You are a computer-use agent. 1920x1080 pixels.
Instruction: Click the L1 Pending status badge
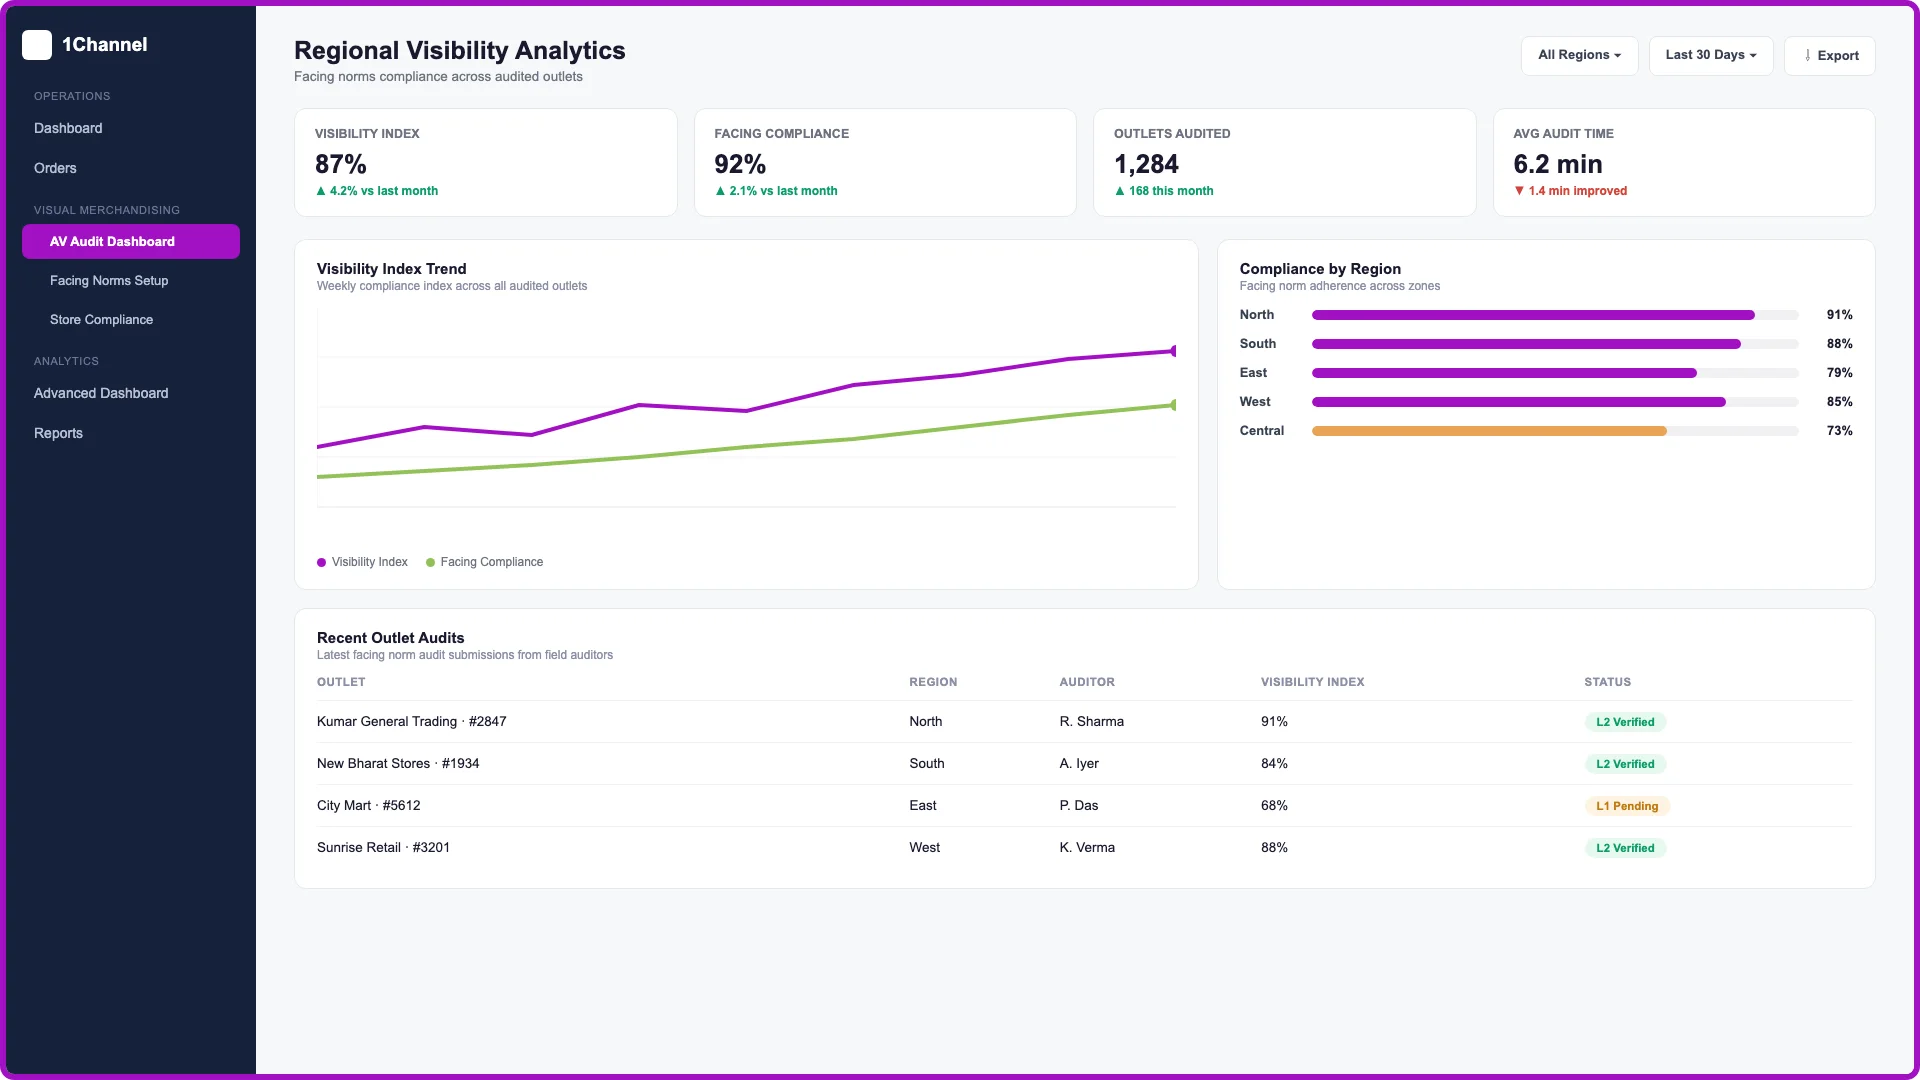point(1627,806)
